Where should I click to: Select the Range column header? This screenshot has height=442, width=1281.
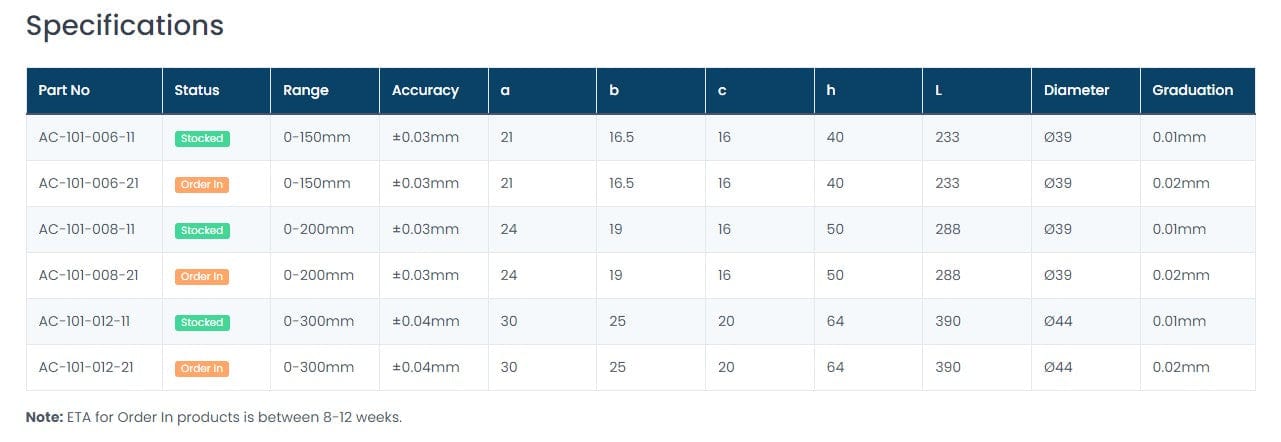pyautogui.click(x=306, y=90)
